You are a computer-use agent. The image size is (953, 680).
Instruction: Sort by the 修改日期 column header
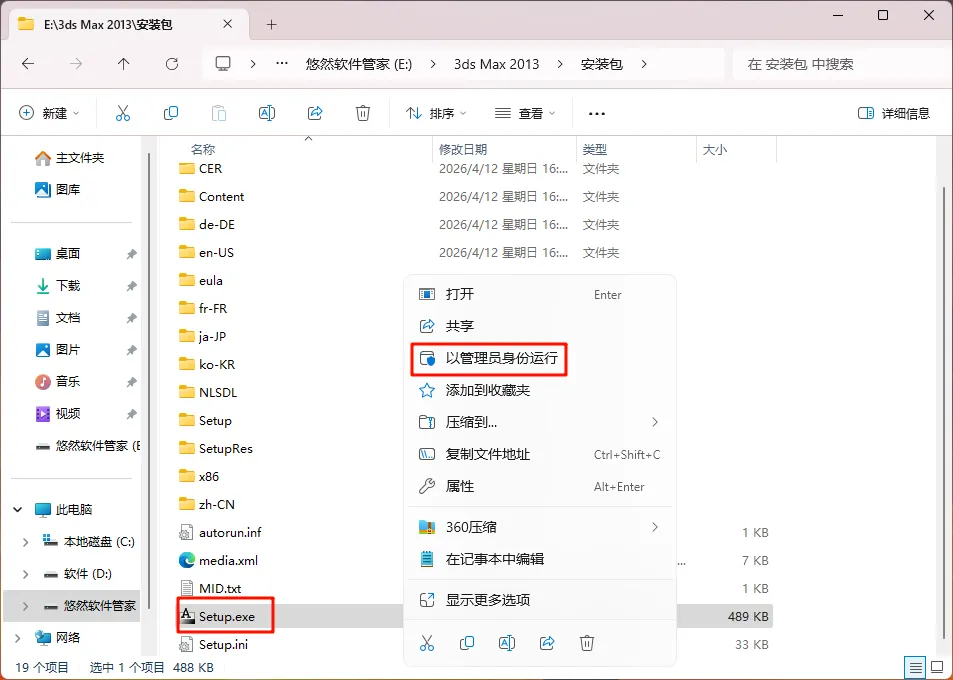463,149
